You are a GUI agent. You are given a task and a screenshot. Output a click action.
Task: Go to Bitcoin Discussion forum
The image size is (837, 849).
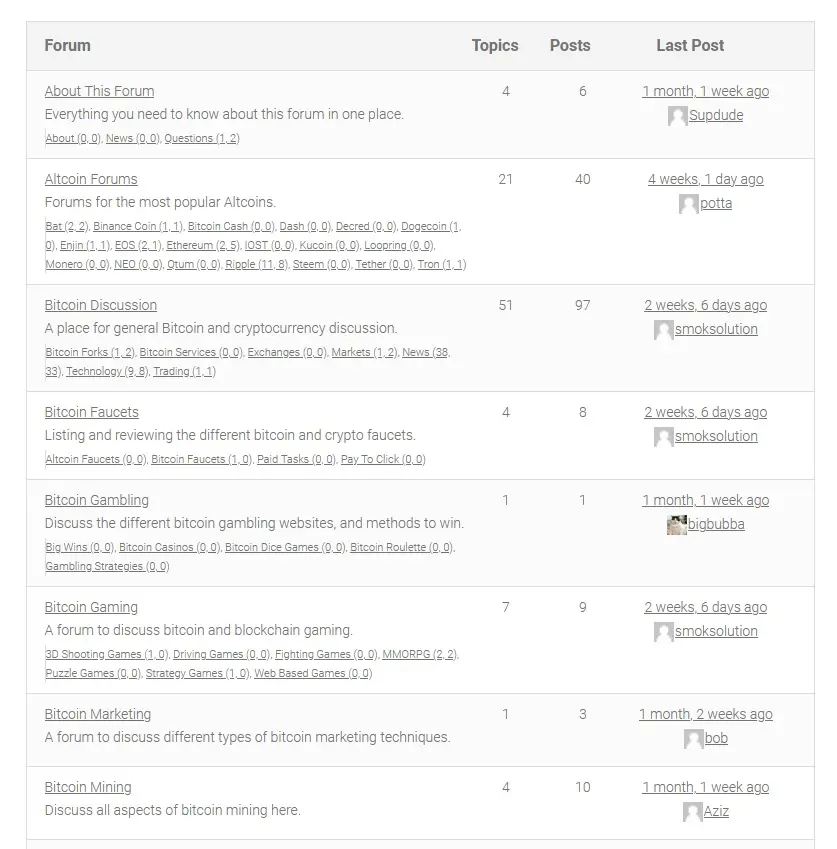[x=101, y=305]
